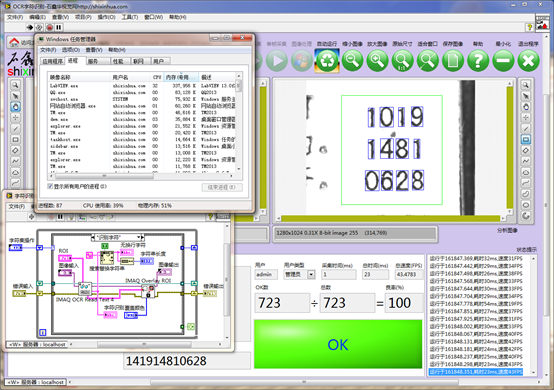Image resolution: width=554 pixels, height=390 pixels.
Task: Toggle 显示所有用户的进程 checkbox in Task Manager
Action: click(50, 186)
